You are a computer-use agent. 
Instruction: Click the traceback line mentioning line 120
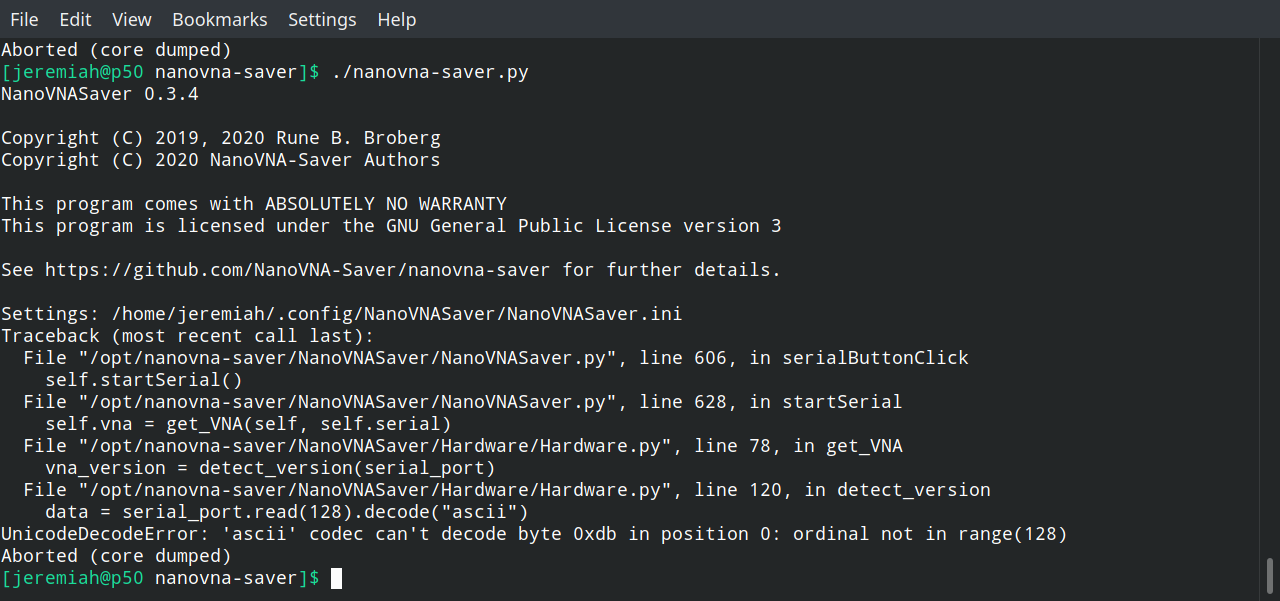507,490
